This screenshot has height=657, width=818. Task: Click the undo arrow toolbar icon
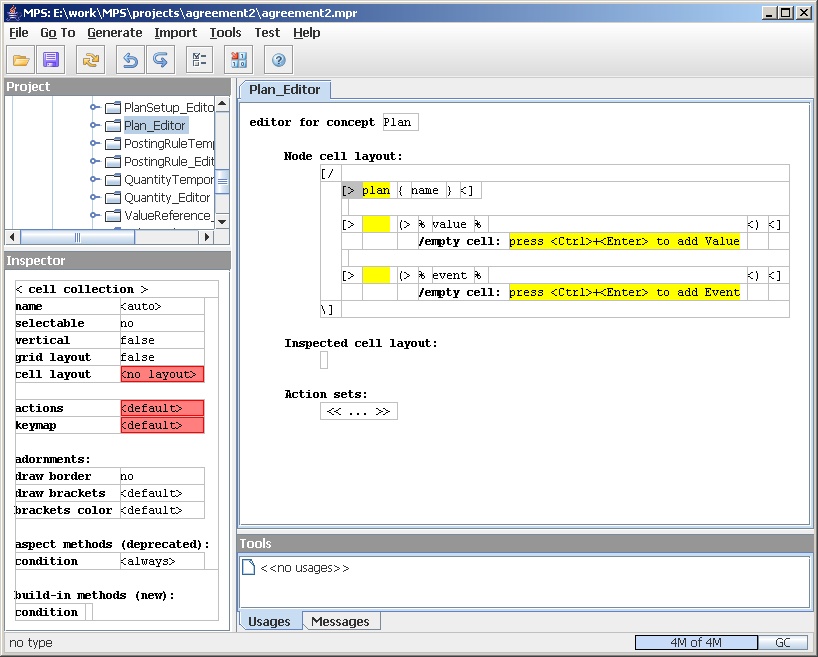pyautogui.click(x=130, y=60)
